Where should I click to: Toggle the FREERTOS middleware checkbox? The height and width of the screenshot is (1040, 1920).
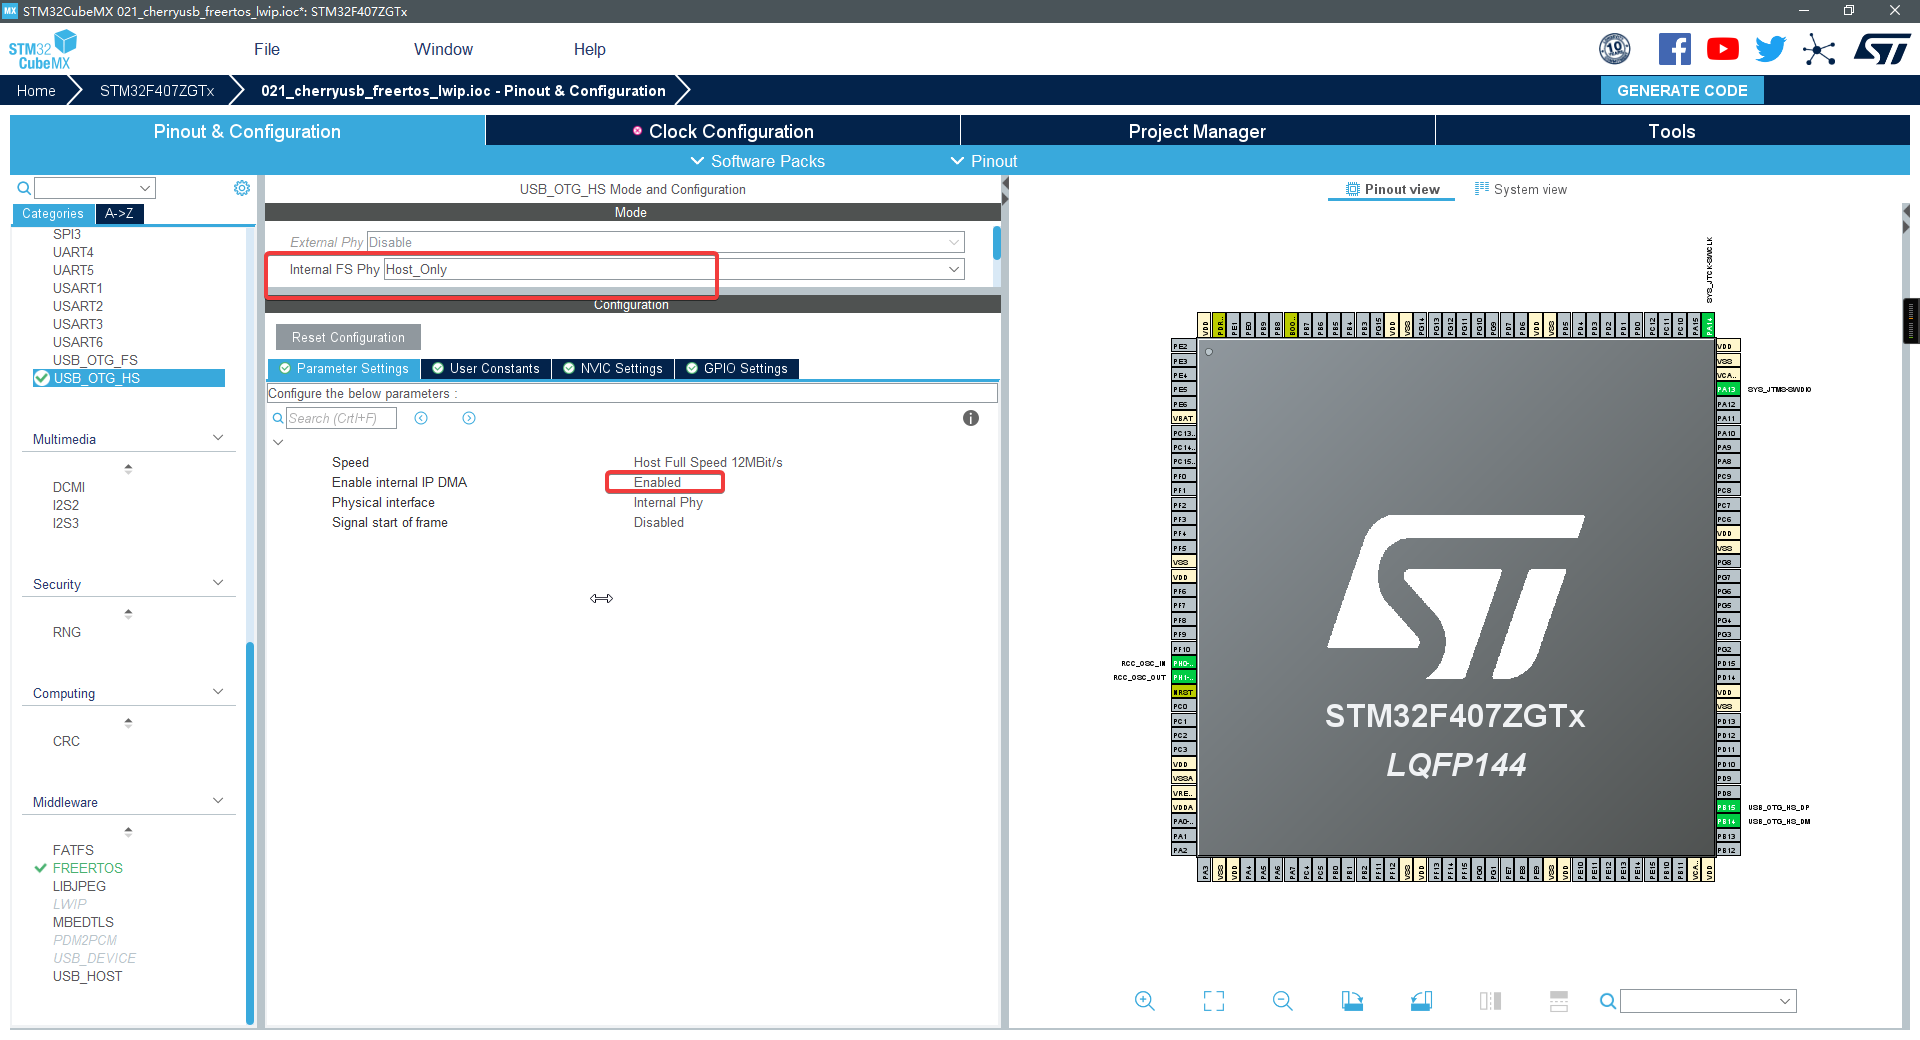pyautogui.click(x=41, y=868)
